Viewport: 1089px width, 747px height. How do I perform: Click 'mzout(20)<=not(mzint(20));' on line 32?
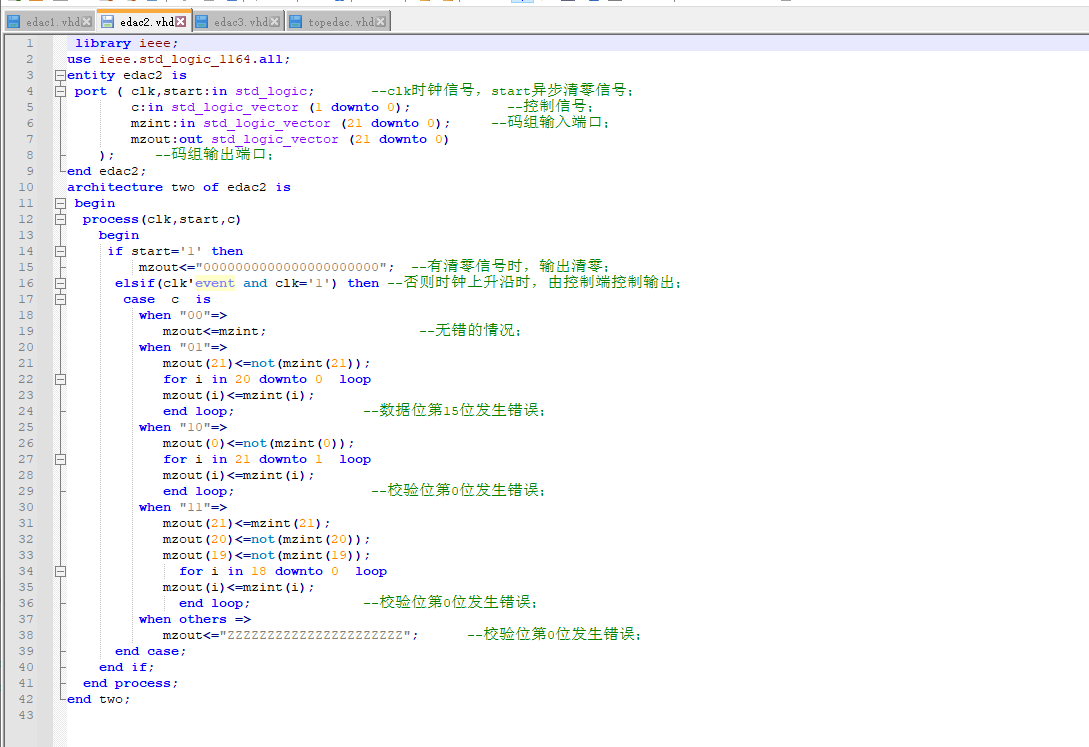267,539
